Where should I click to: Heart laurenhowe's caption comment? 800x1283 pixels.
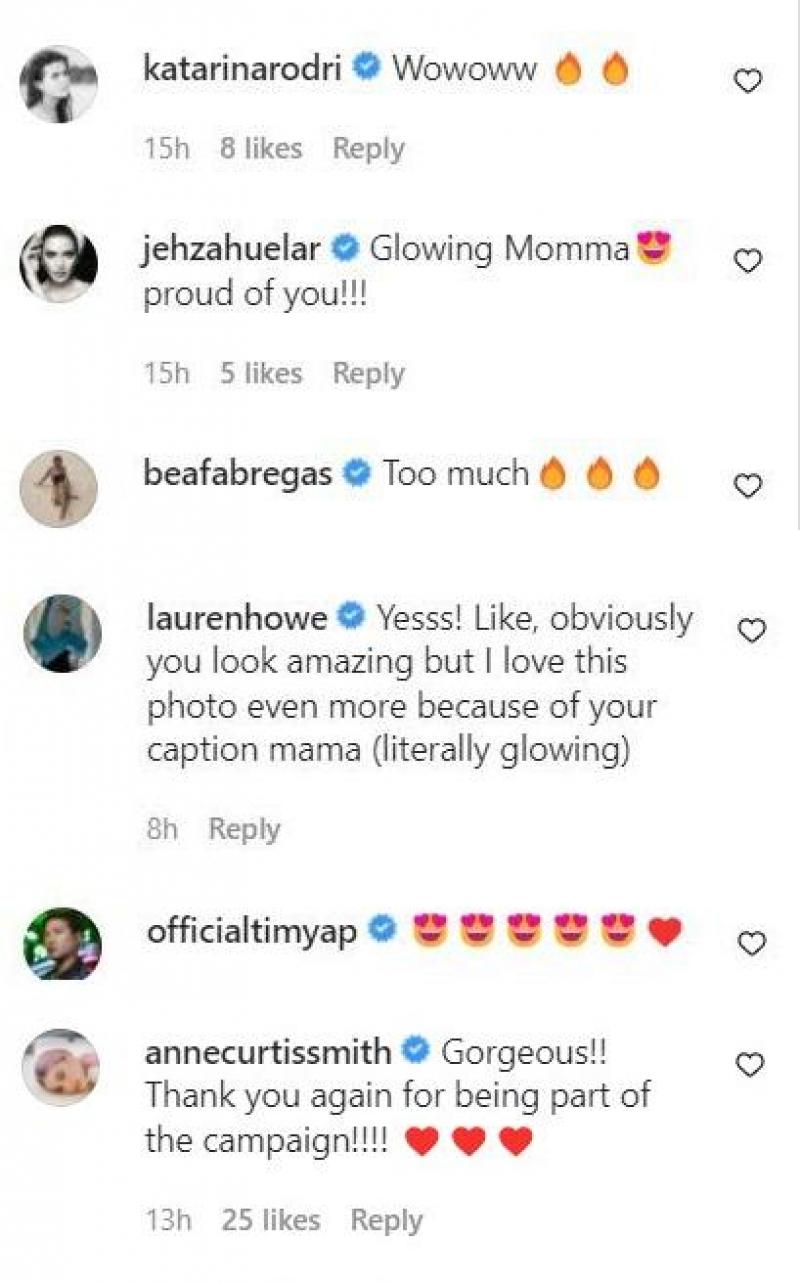coord(750,630)
